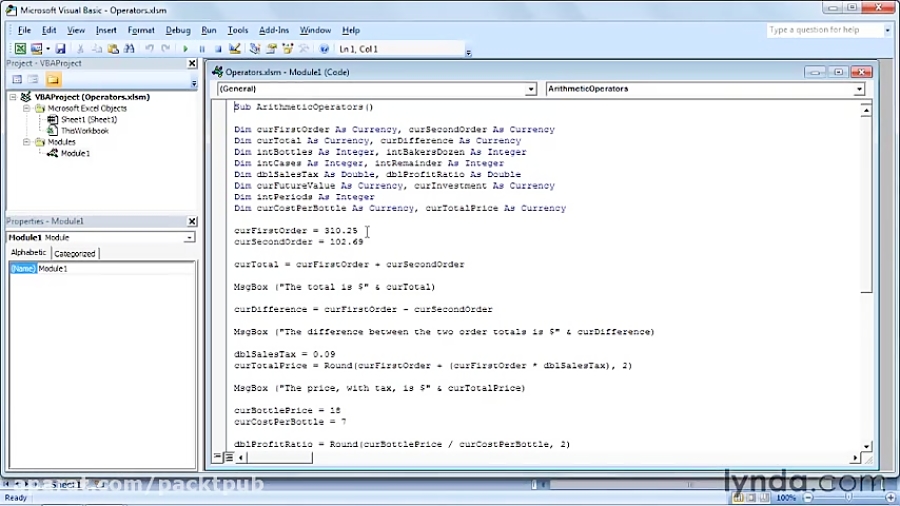The height and width of the screenshot is (506, 900).
Task: Collapse the Microsoft Excel Objects folder
Action: click(26, 108)
